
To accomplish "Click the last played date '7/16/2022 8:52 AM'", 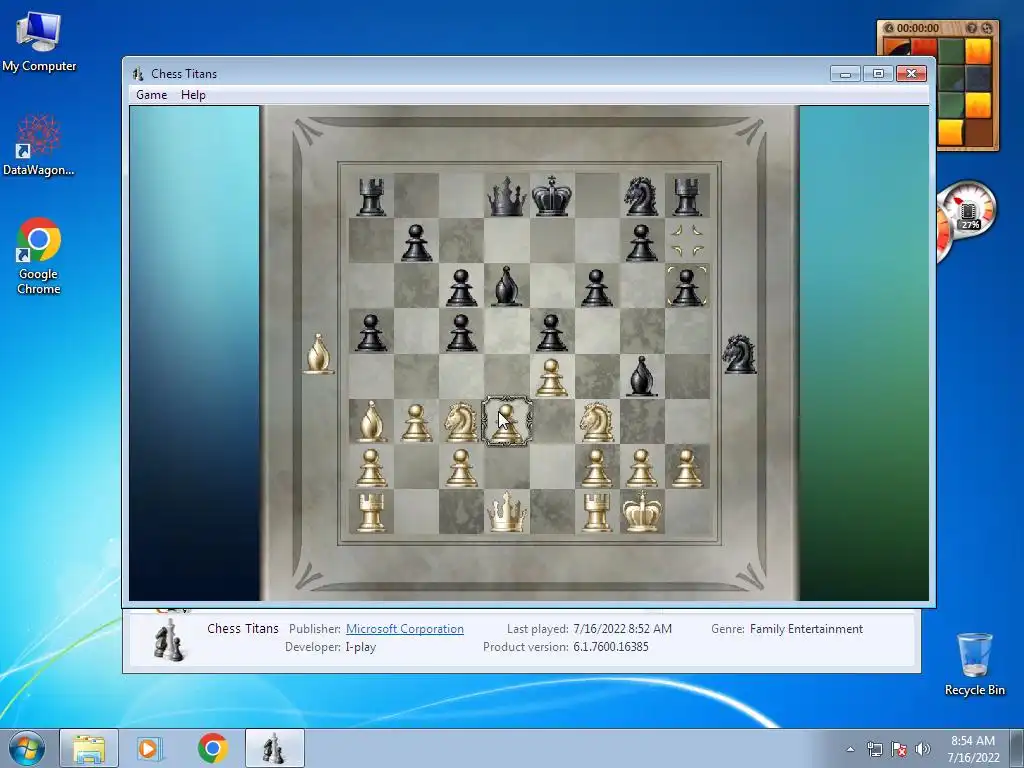I will point(622,628).
